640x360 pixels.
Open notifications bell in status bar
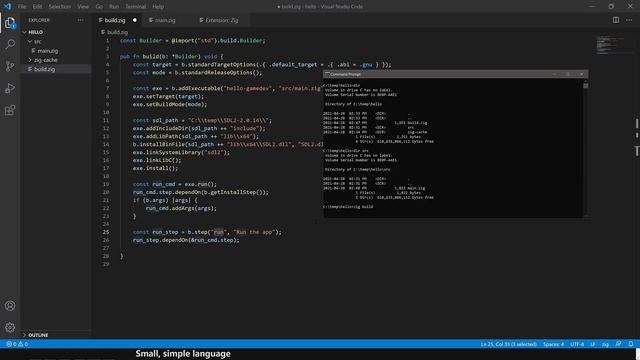[631, 344]
